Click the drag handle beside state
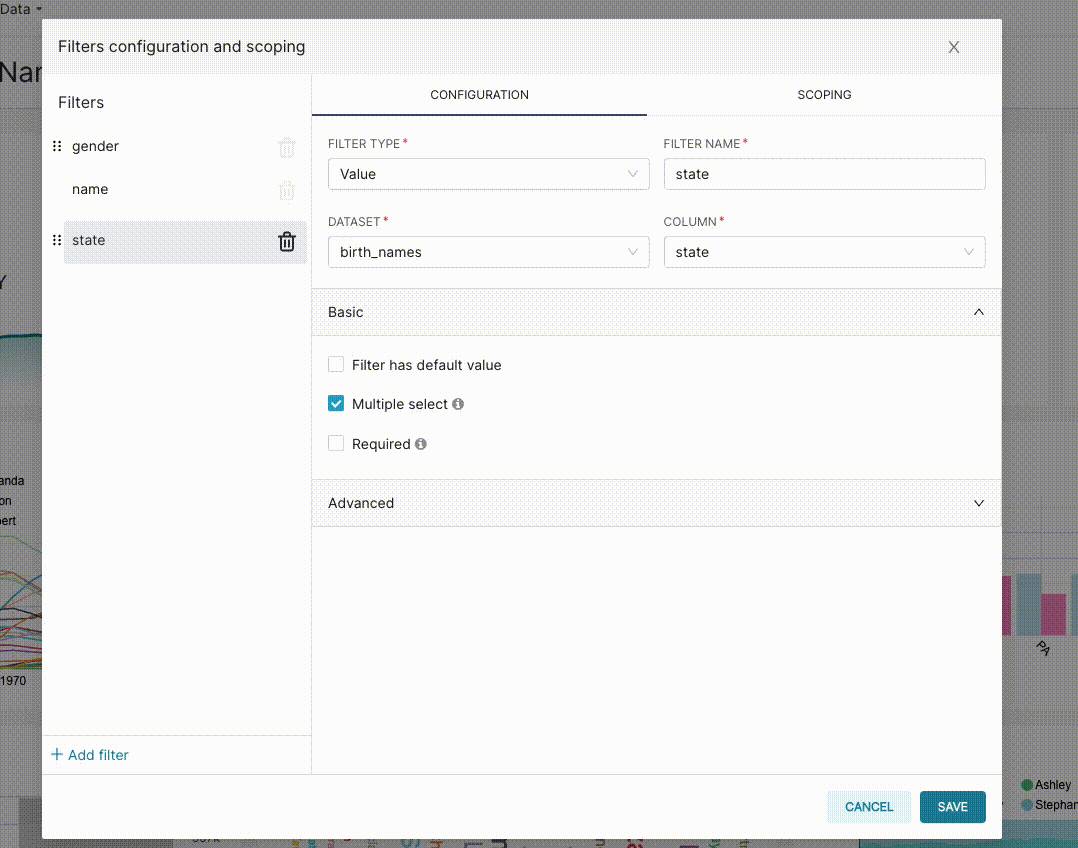 pos(57,240)
